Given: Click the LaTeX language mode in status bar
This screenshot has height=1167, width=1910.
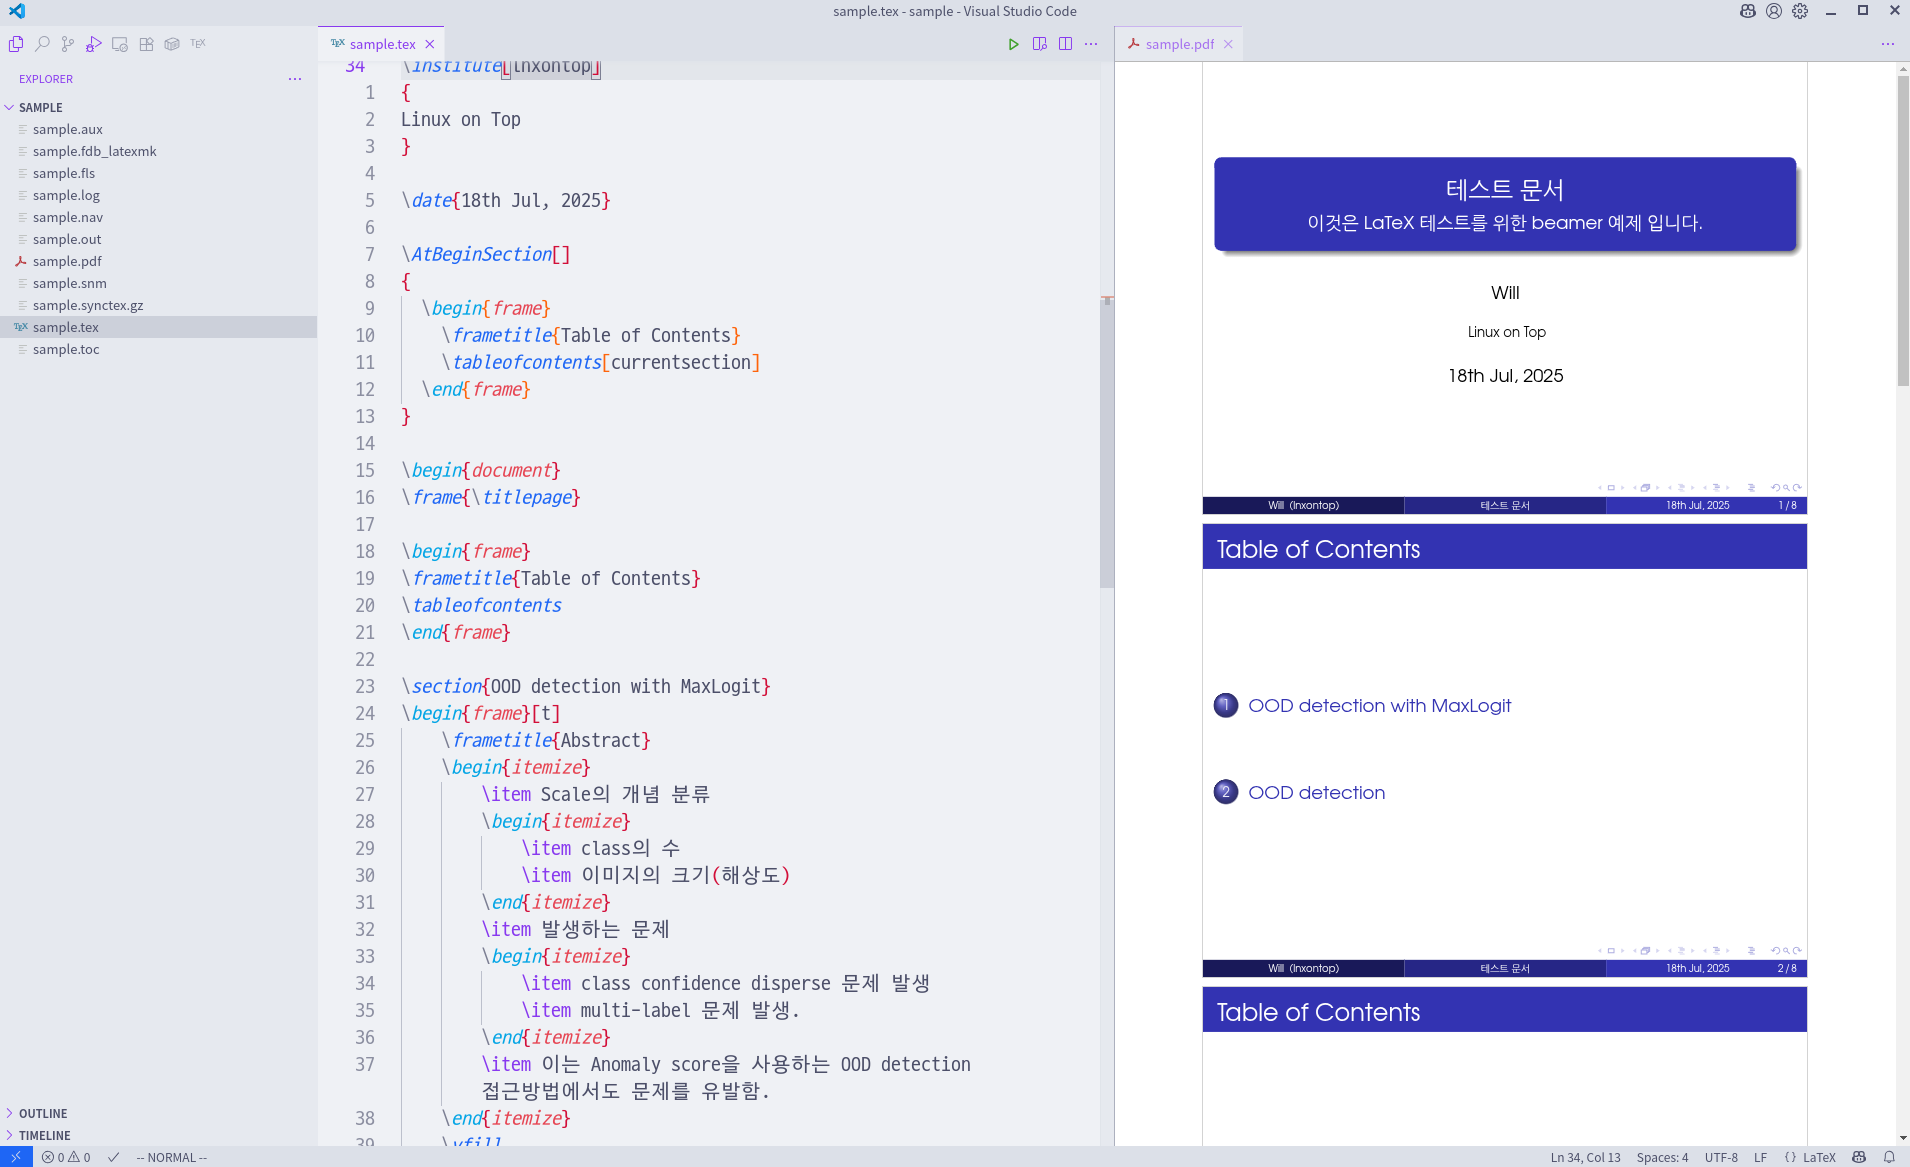Looking at the screenshot, I should point(1820,1157).
